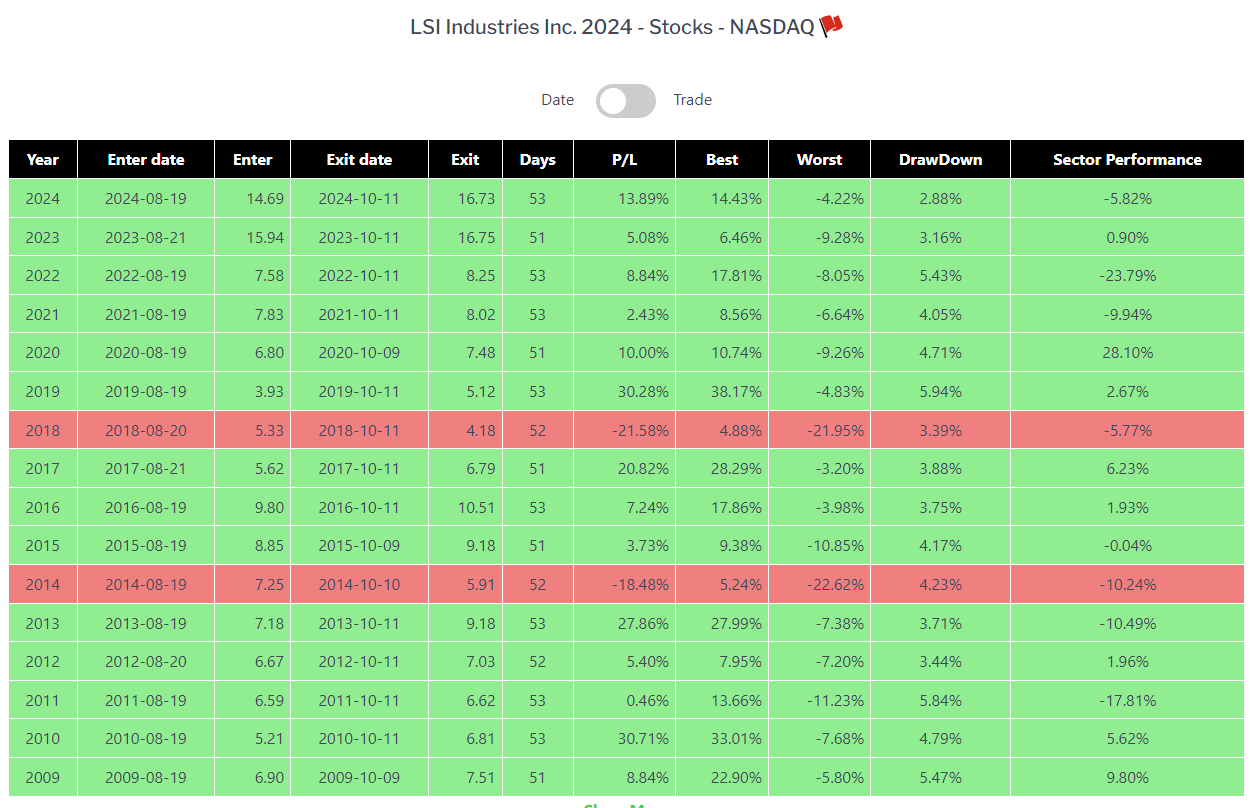This screenshot has width=1253, height=808.
Task: Click enter date 2012-08-20
Action: point(146,662)
